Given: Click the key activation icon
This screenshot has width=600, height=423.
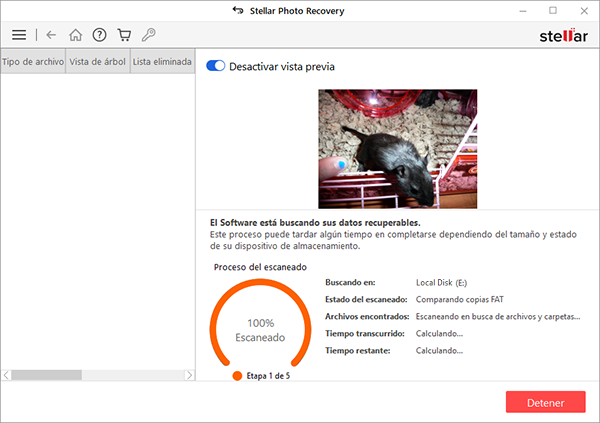Looking at the screenshot, I should [149, 35].
